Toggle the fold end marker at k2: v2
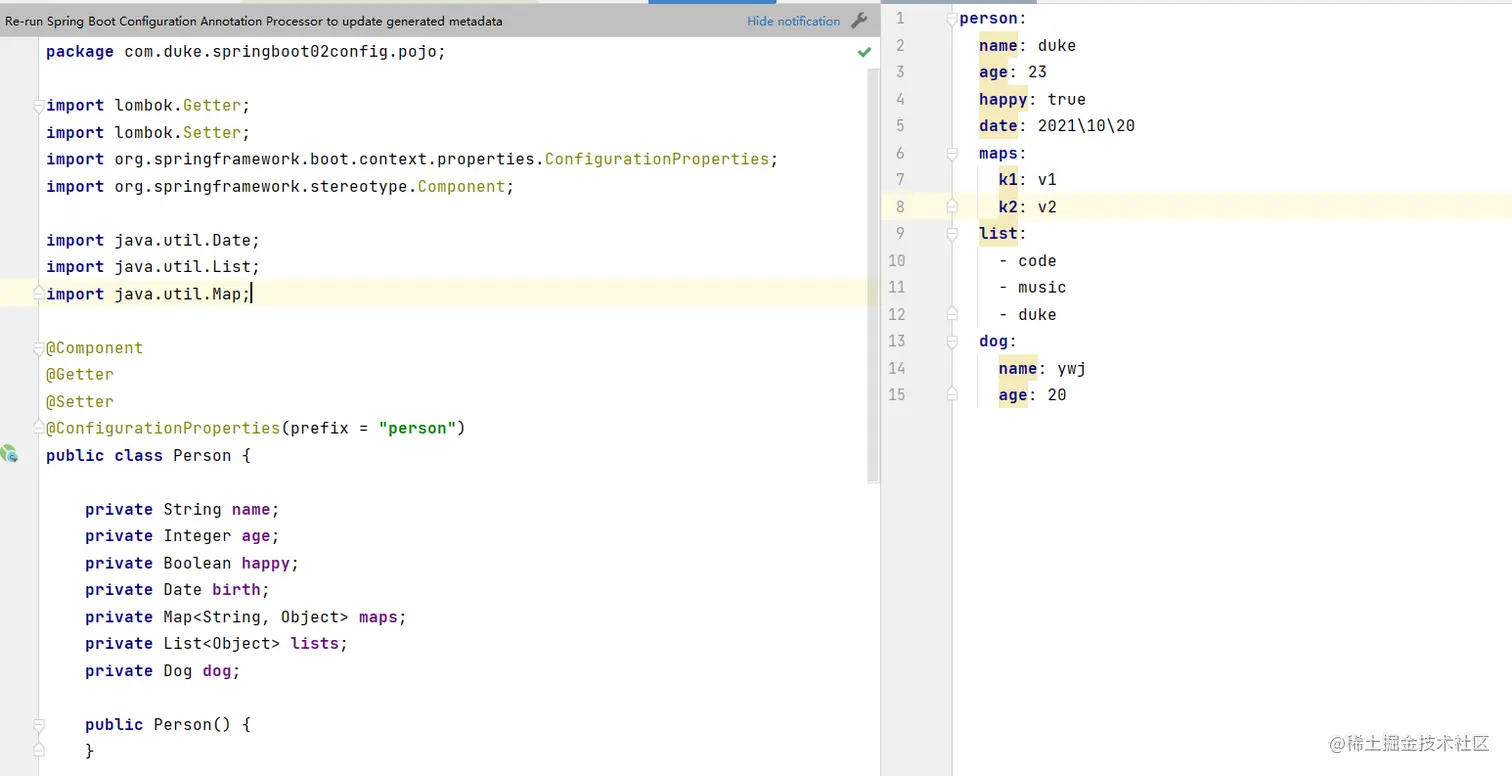Screen dimensions: 1512x776 pyautogui.click(x=952, y=207)
